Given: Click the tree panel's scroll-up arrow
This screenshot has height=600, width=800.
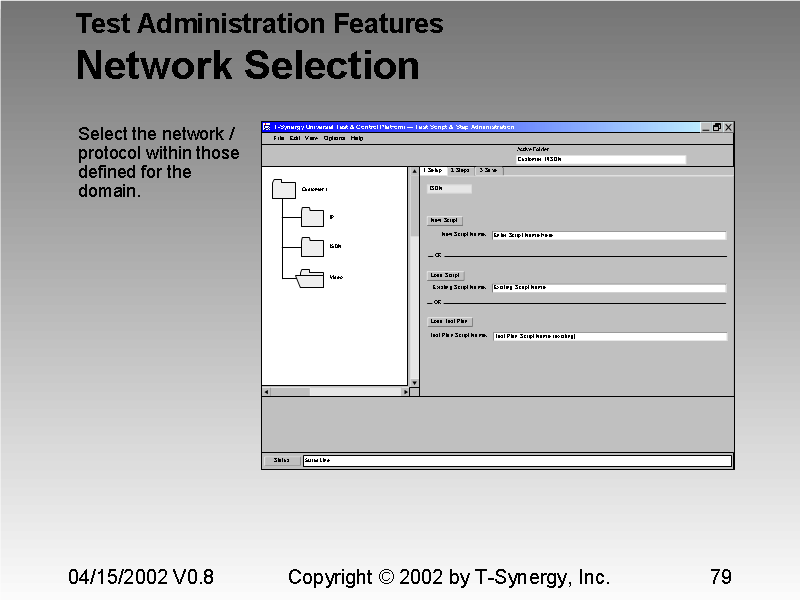Looking at the screenshot, I should pos(412,171).
